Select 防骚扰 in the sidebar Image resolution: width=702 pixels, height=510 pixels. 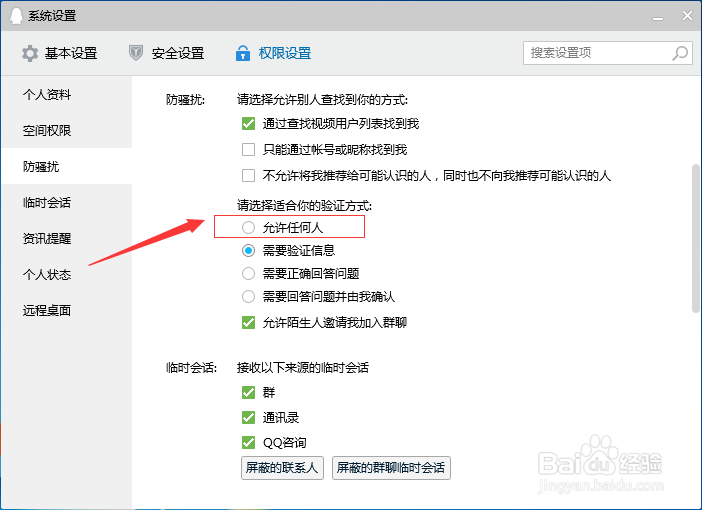[x=67, y=166]
